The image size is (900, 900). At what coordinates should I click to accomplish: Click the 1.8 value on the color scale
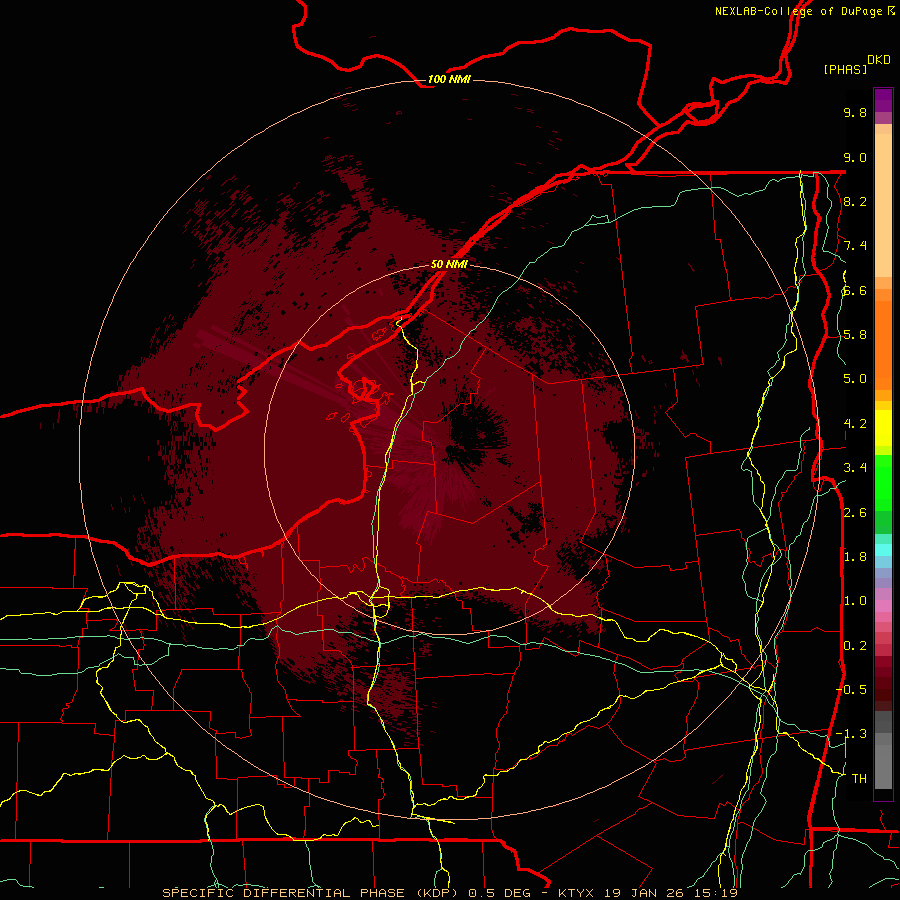click(x=855, y=557)
